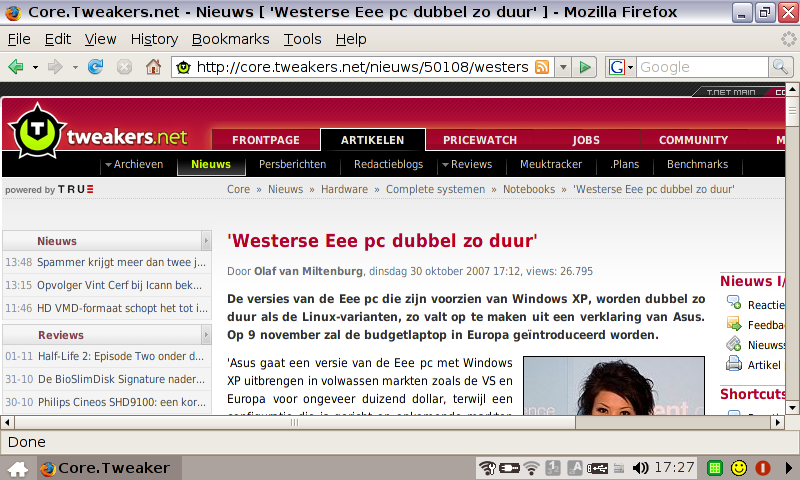Click the Core breadcrumb link
Image resolution: width=800 pixels, height=480 pixels.
[x=238, y=189]
